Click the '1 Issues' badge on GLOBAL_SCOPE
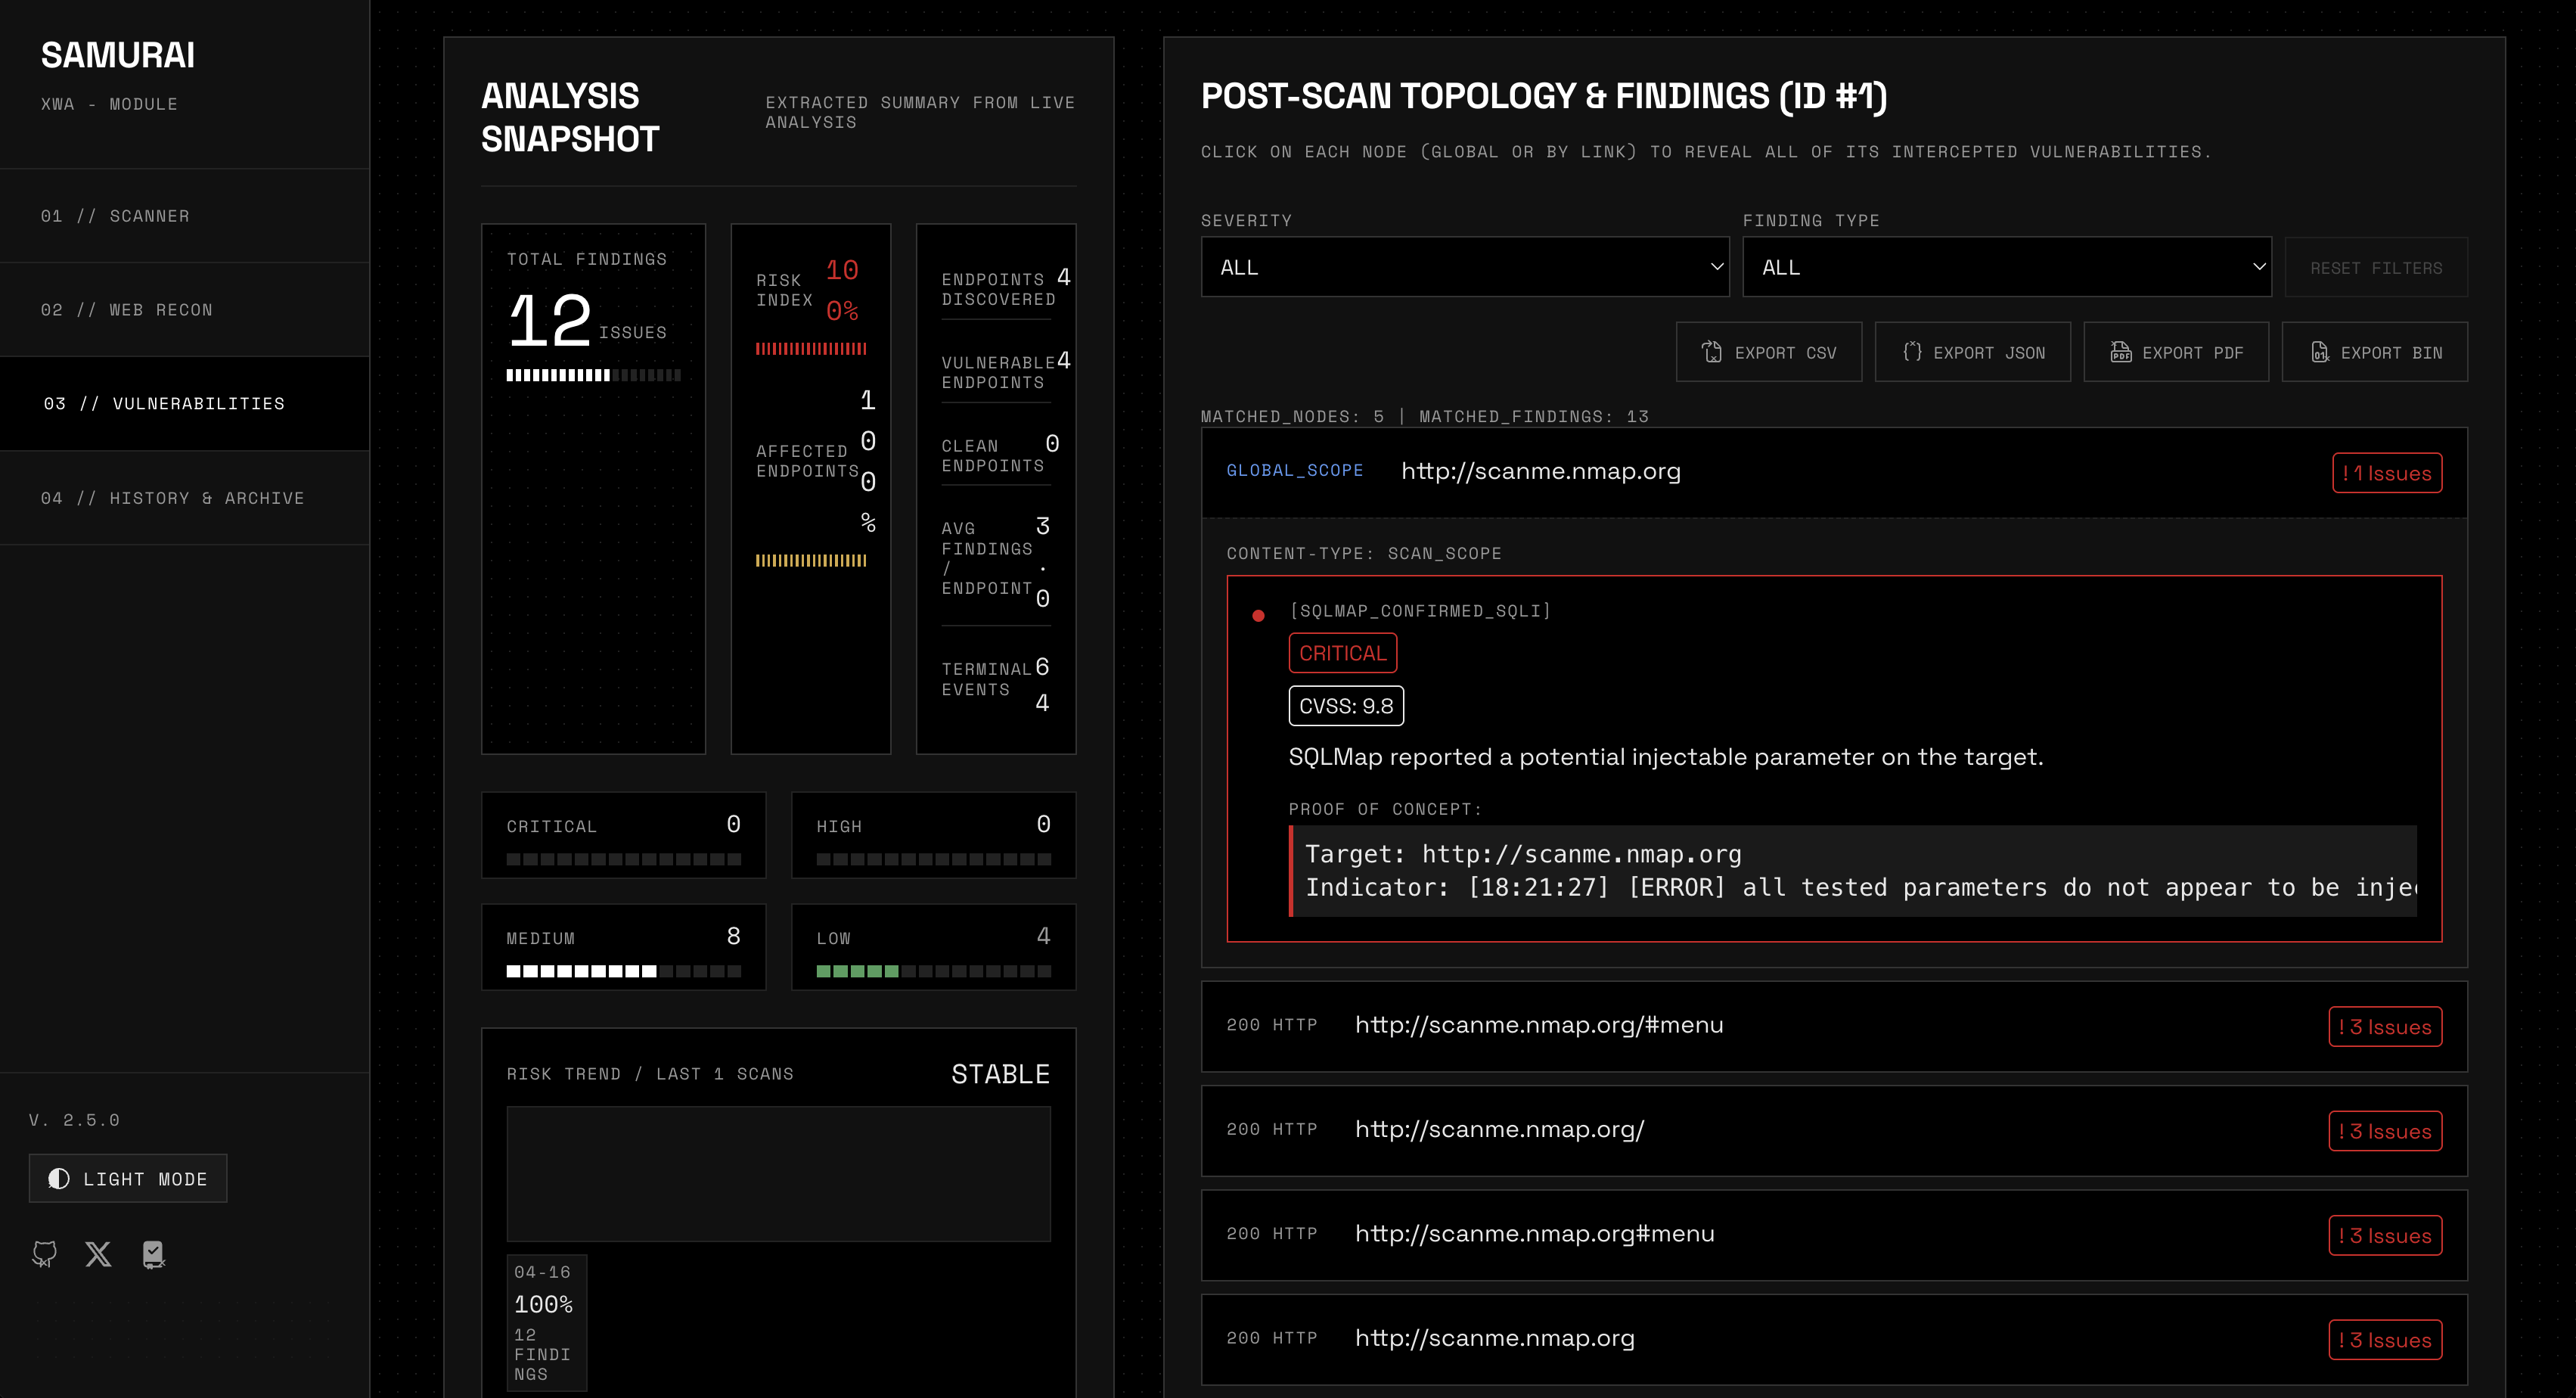Image resolution: width=2576 pixels, height=1398 pixels. coord(2387,473)
